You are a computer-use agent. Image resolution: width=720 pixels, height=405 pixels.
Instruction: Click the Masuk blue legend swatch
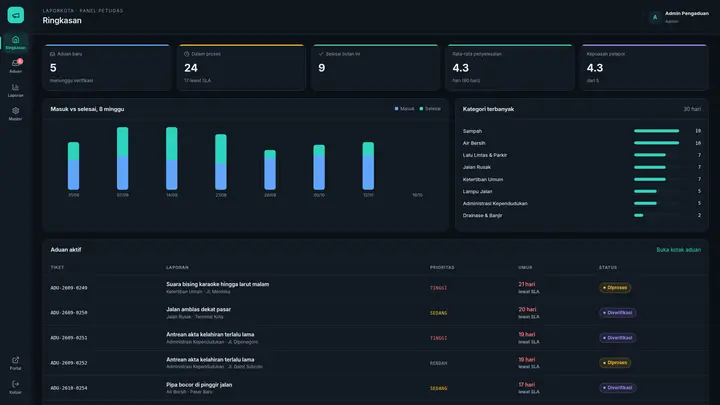(396, 109)
